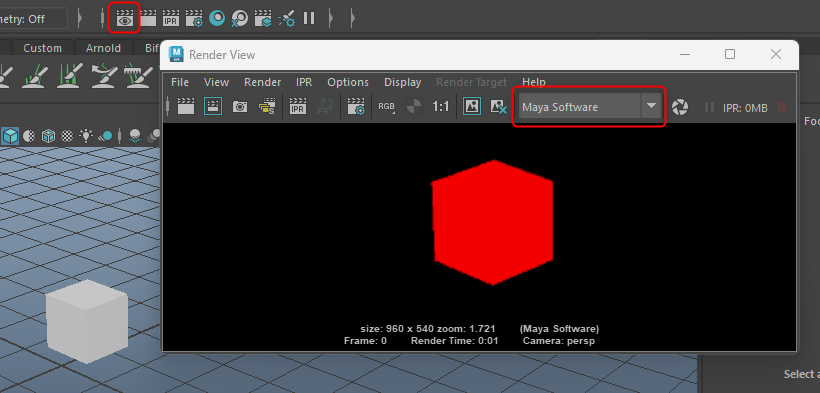Open Render View from the main status line
The image size is (820, 393).
click(124, 19)
